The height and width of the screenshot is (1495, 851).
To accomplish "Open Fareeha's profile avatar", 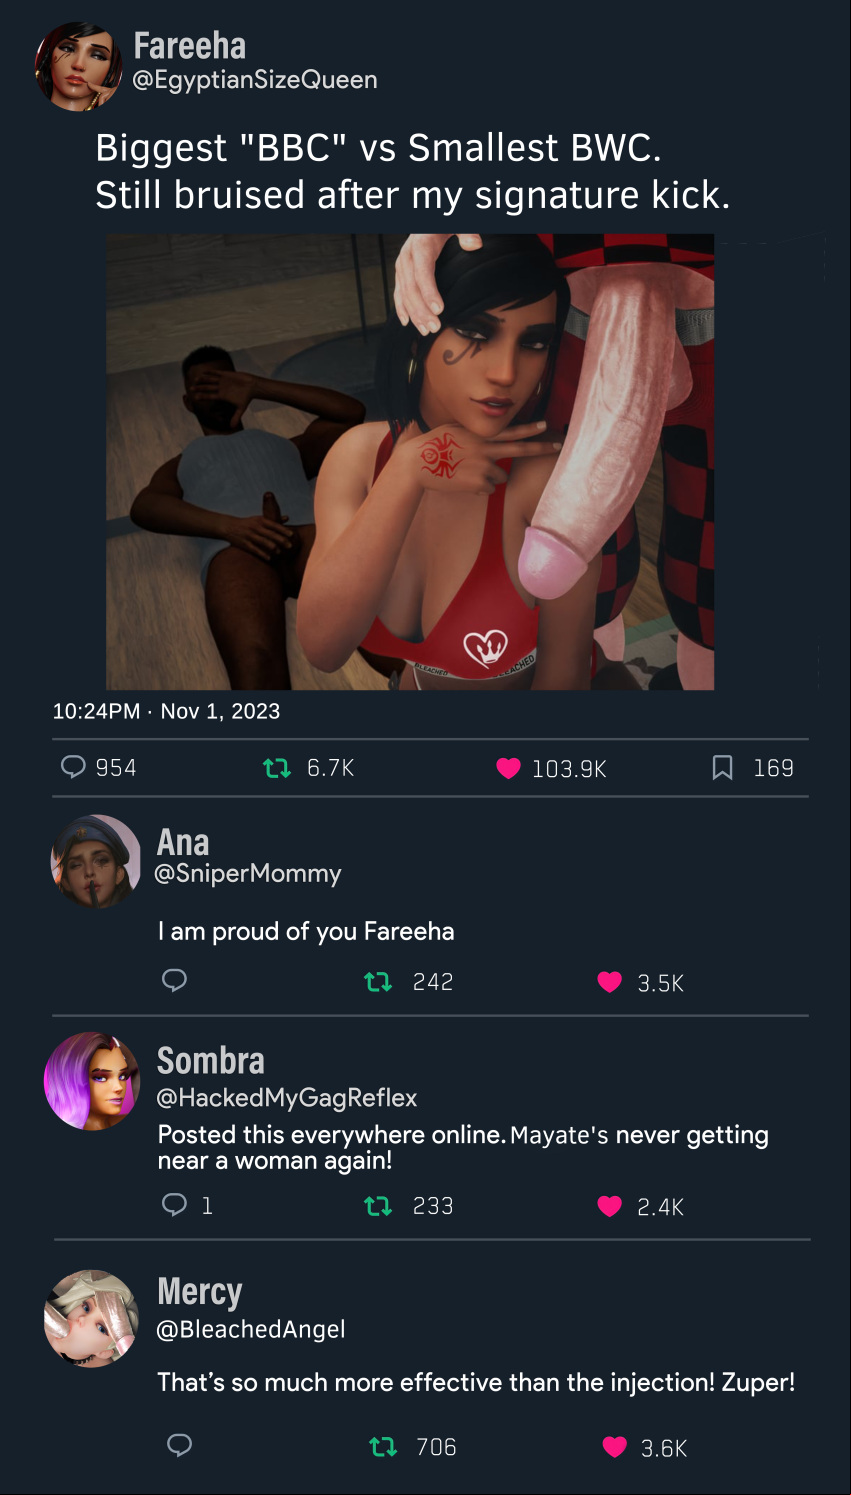I will [78, 66].
